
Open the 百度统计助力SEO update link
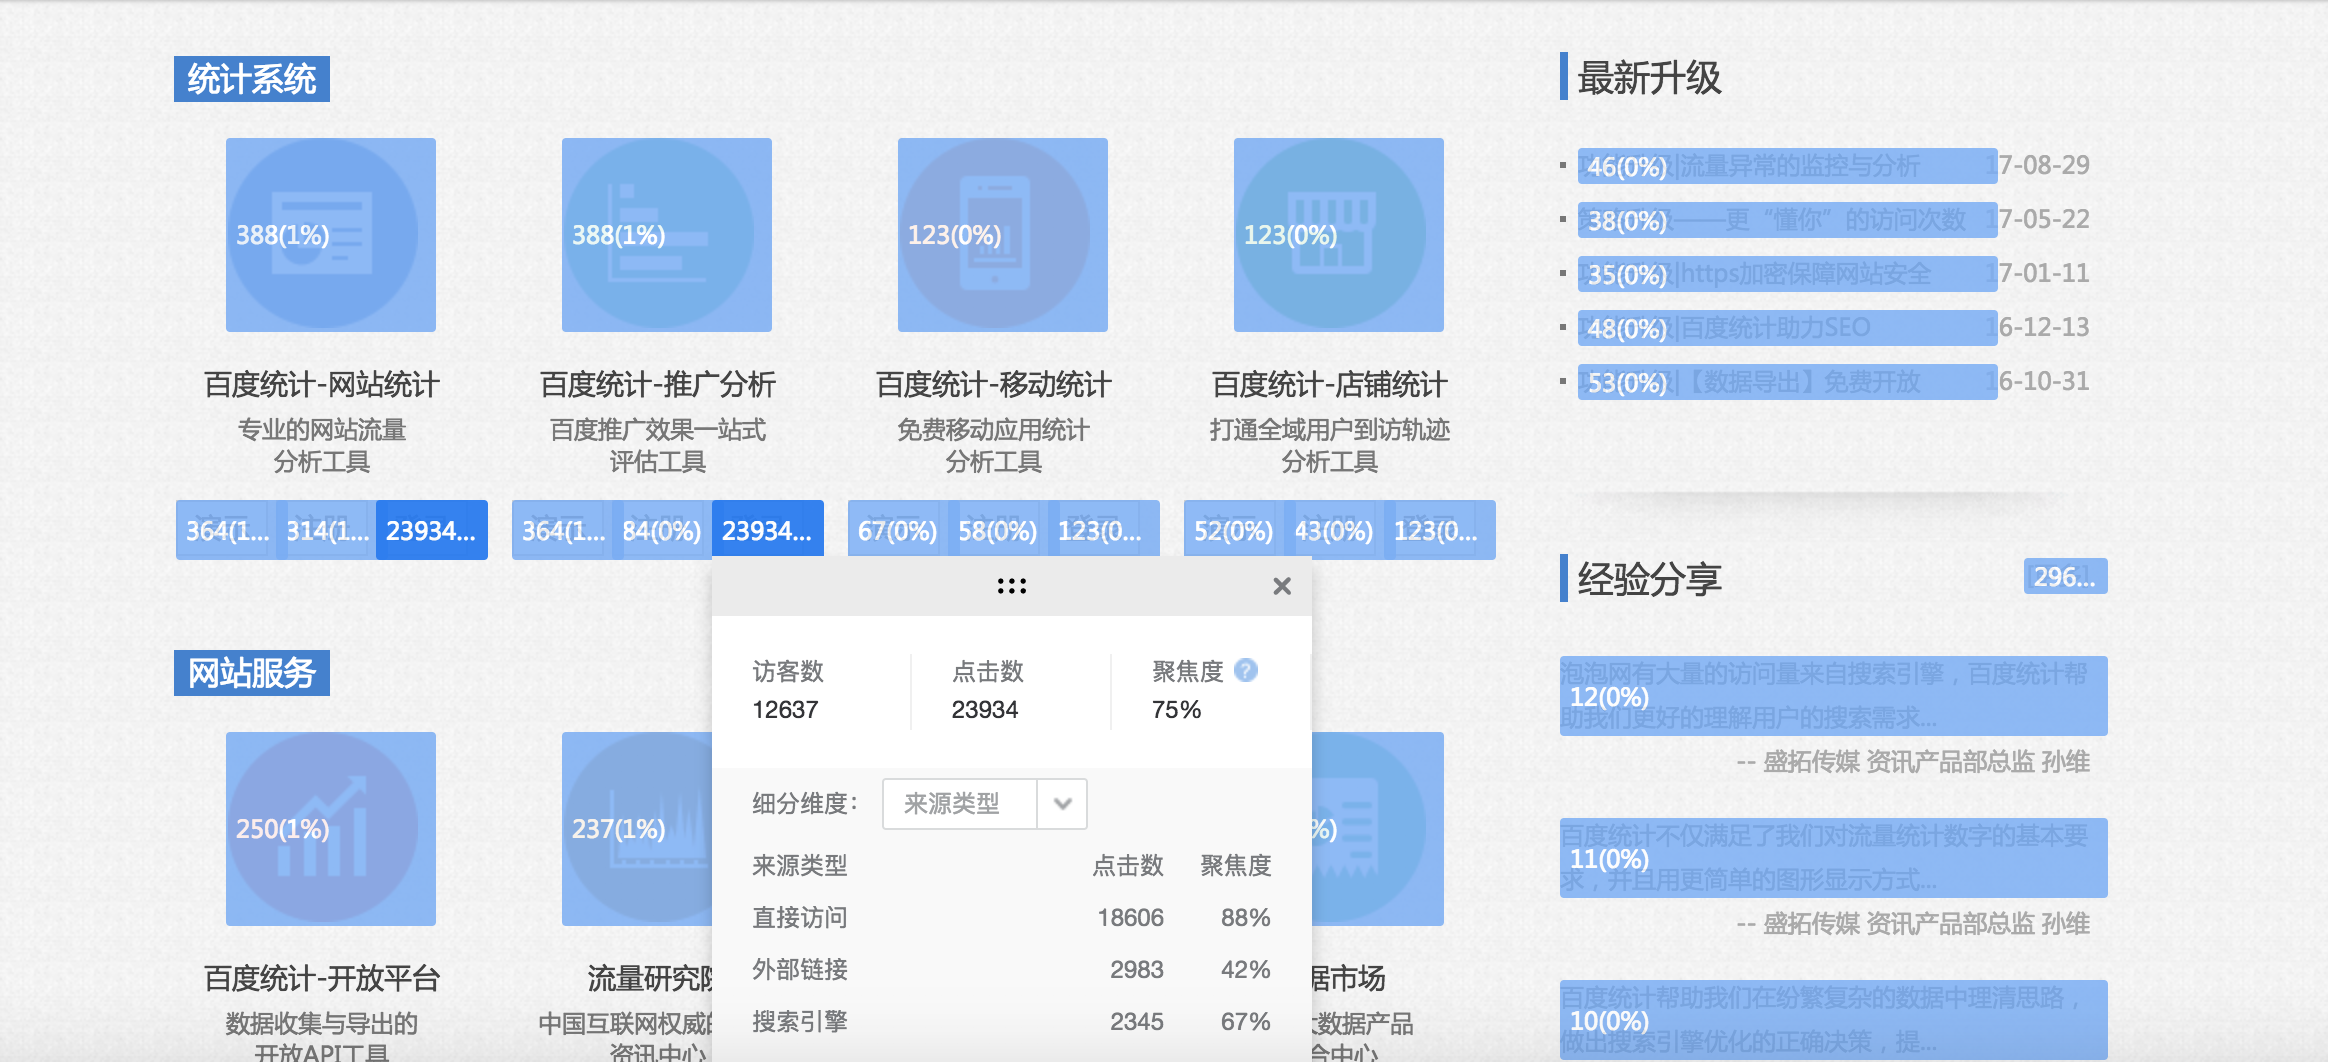(1786, 328)
